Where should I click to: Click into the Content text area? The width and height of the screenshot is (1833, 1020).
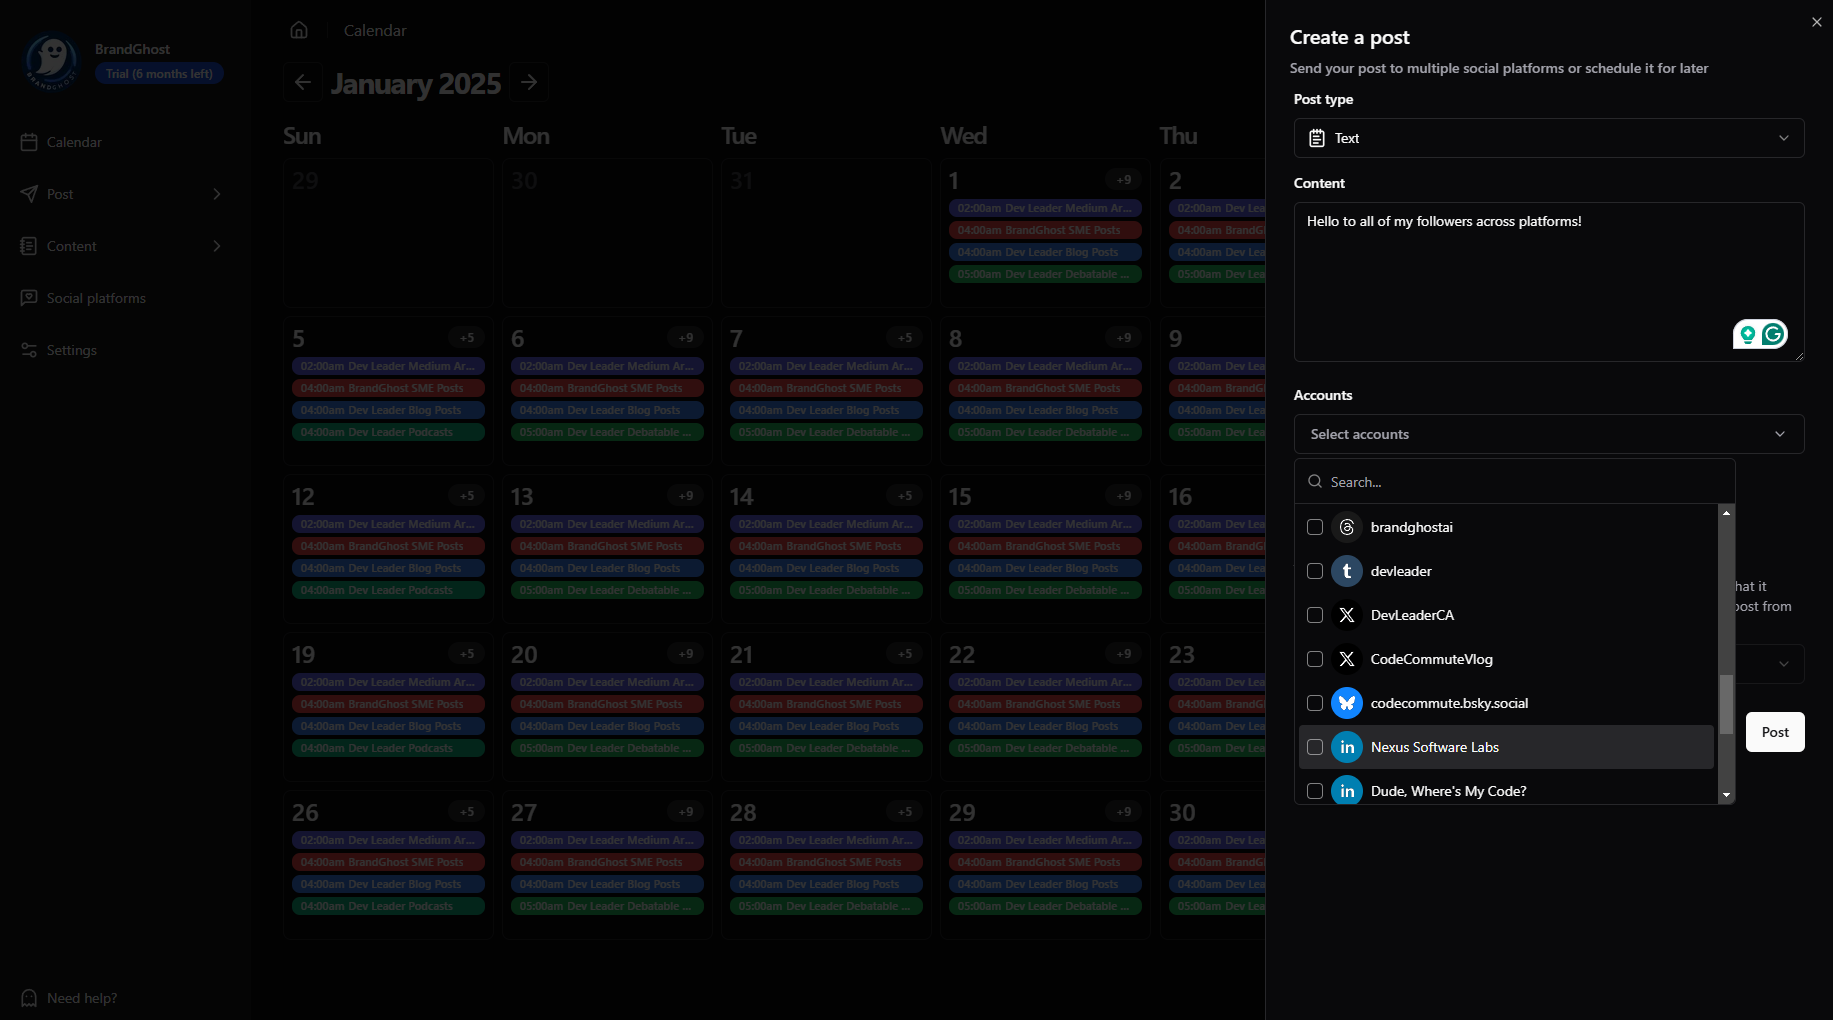(x=1549, y=282)
